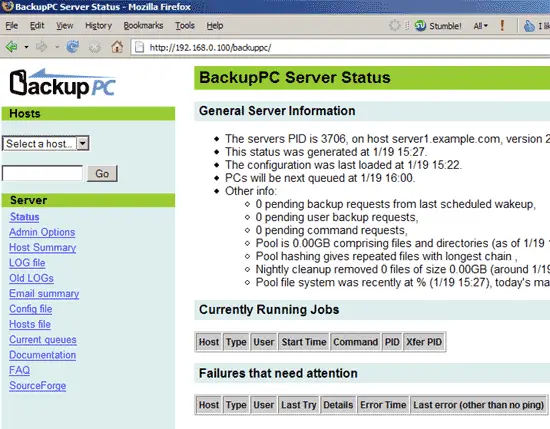Open the Back history dropdown arrow
This screenshot has width=550, height=429.
[26, 47]
